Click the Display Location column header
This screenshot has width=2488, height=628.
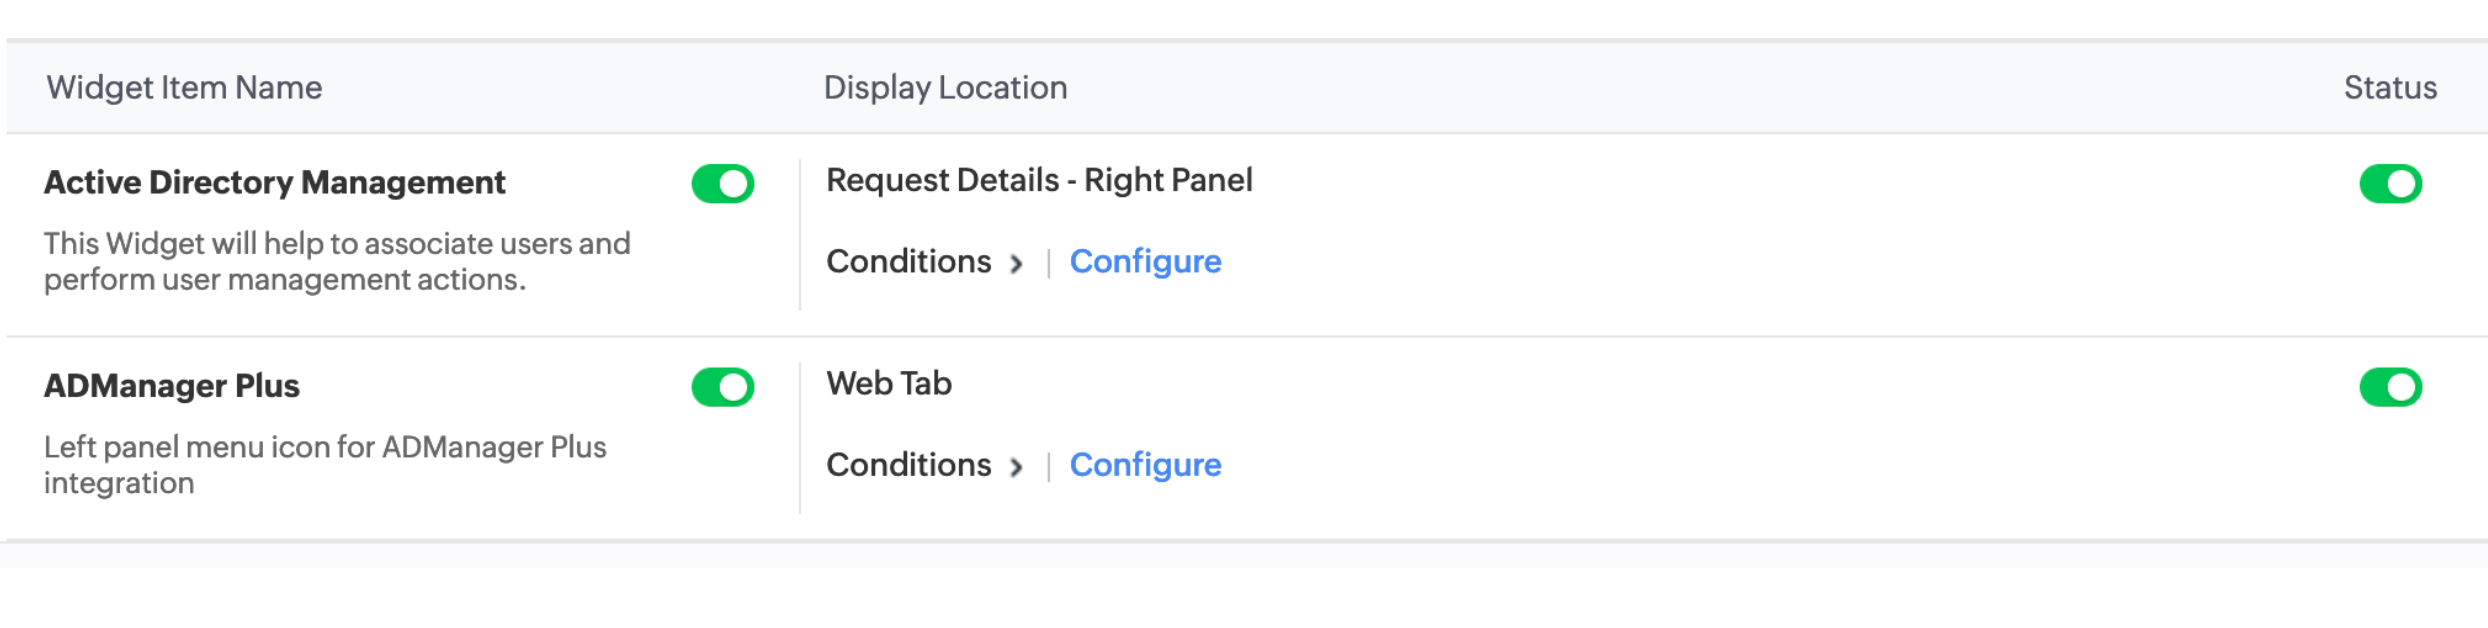point(945,88)
